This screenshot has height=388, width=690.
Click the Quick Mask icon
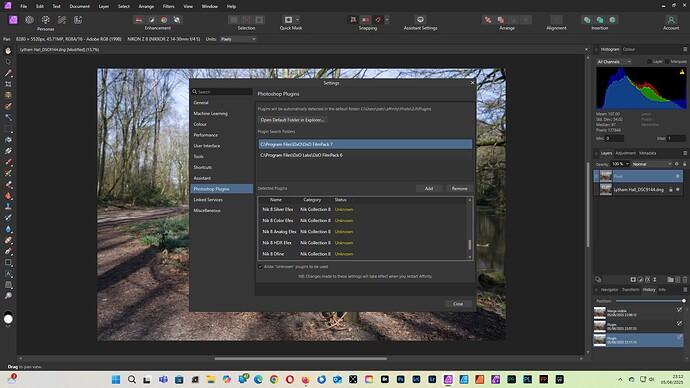288,20
